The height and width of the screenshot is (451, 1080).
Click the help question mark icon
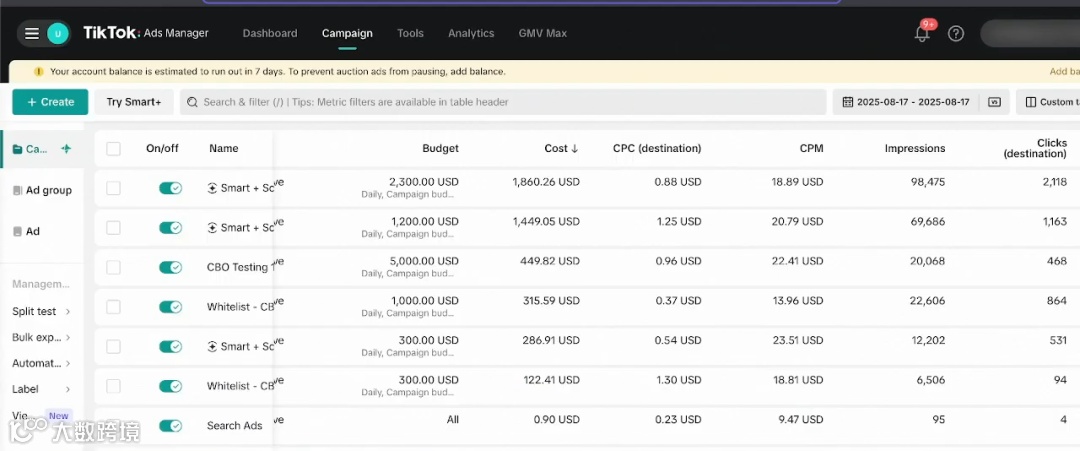pyautogui.click(x=956, y=34)
